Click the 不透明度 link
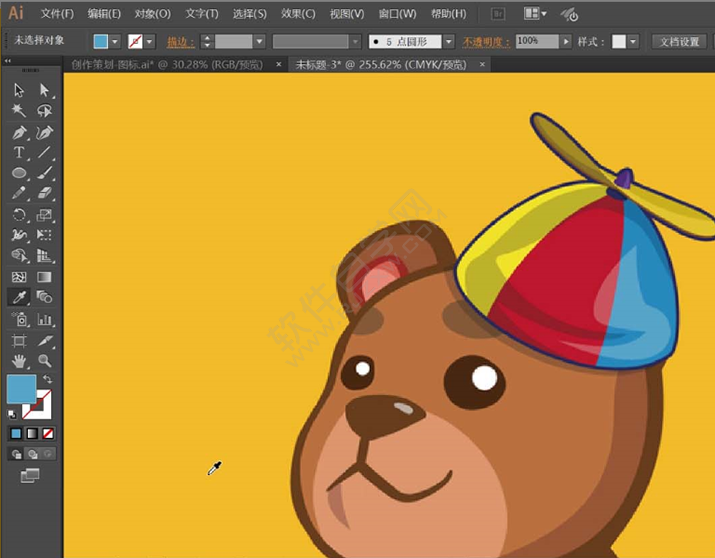715x558 pixels. pyautogui.click(x=485, y=42)
